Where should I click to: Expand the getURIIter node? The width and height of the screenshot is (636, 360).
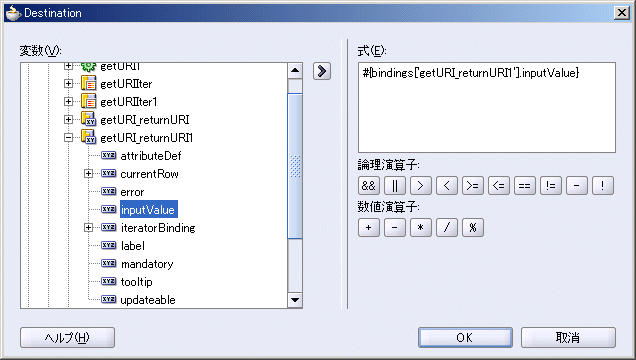pos(68,84)
